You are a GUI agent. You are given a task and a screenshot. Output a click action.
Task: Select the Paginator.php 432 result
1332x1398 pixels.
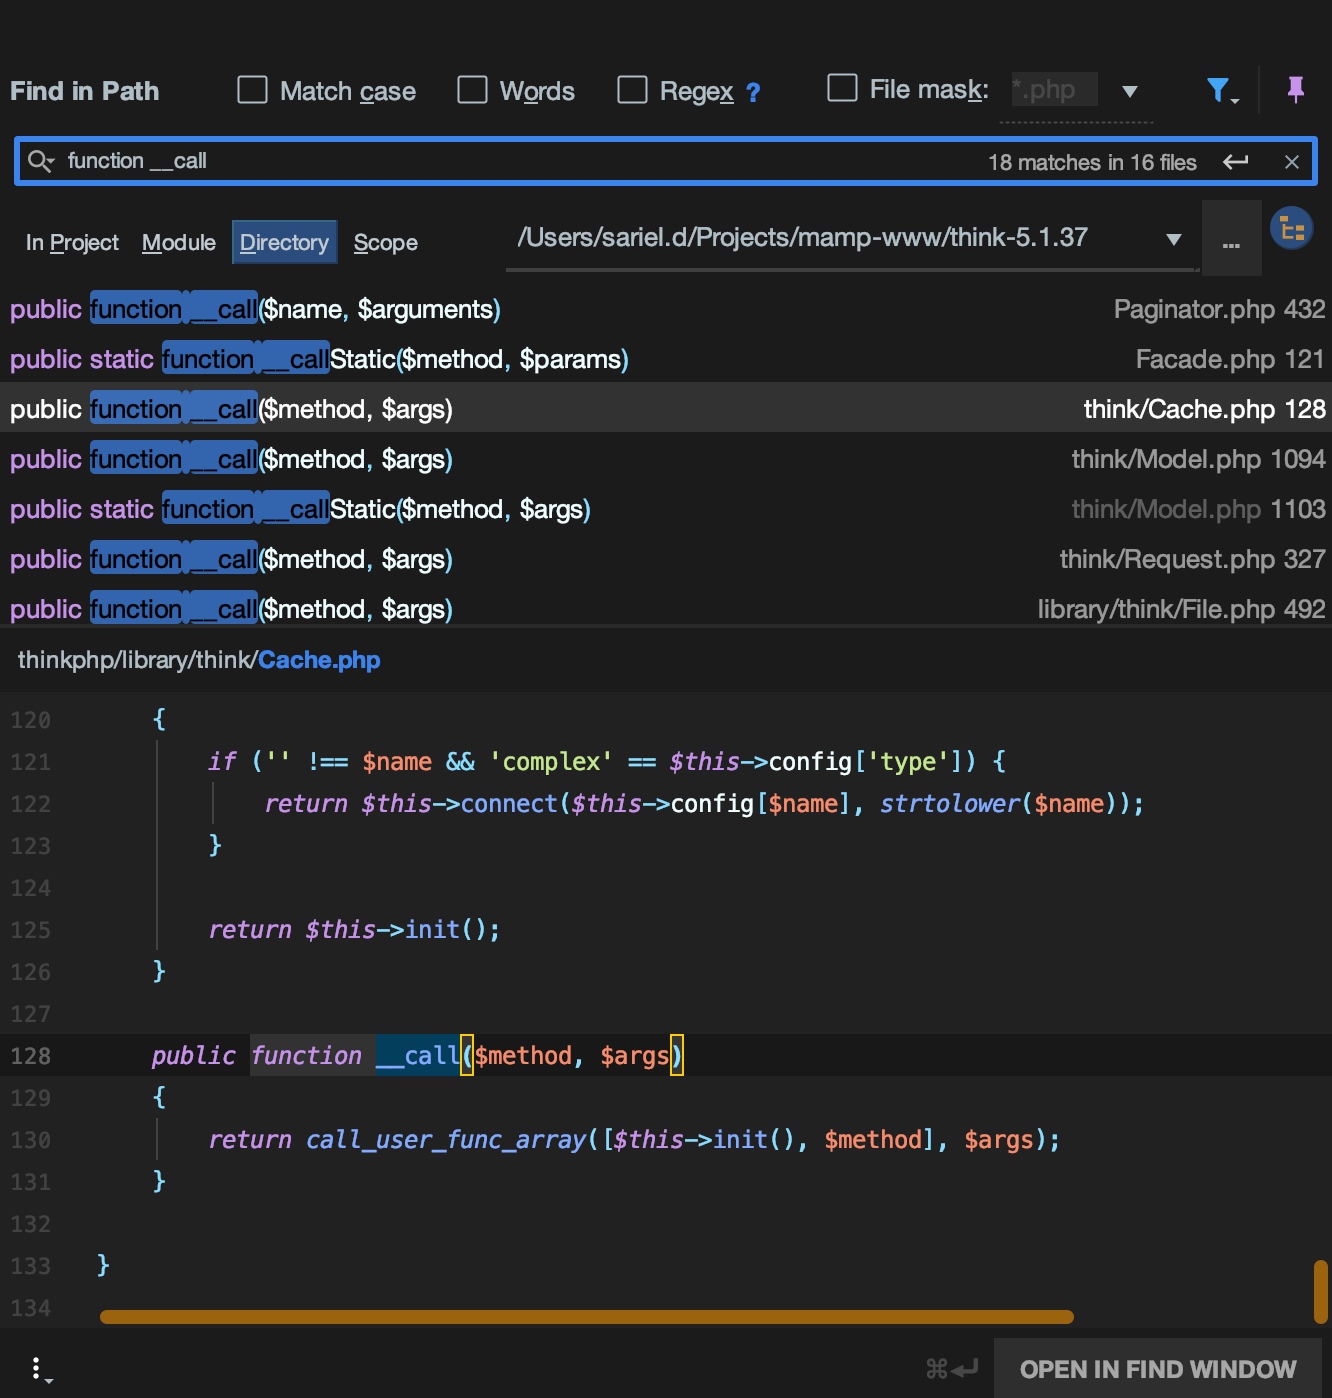click(666, 309)
